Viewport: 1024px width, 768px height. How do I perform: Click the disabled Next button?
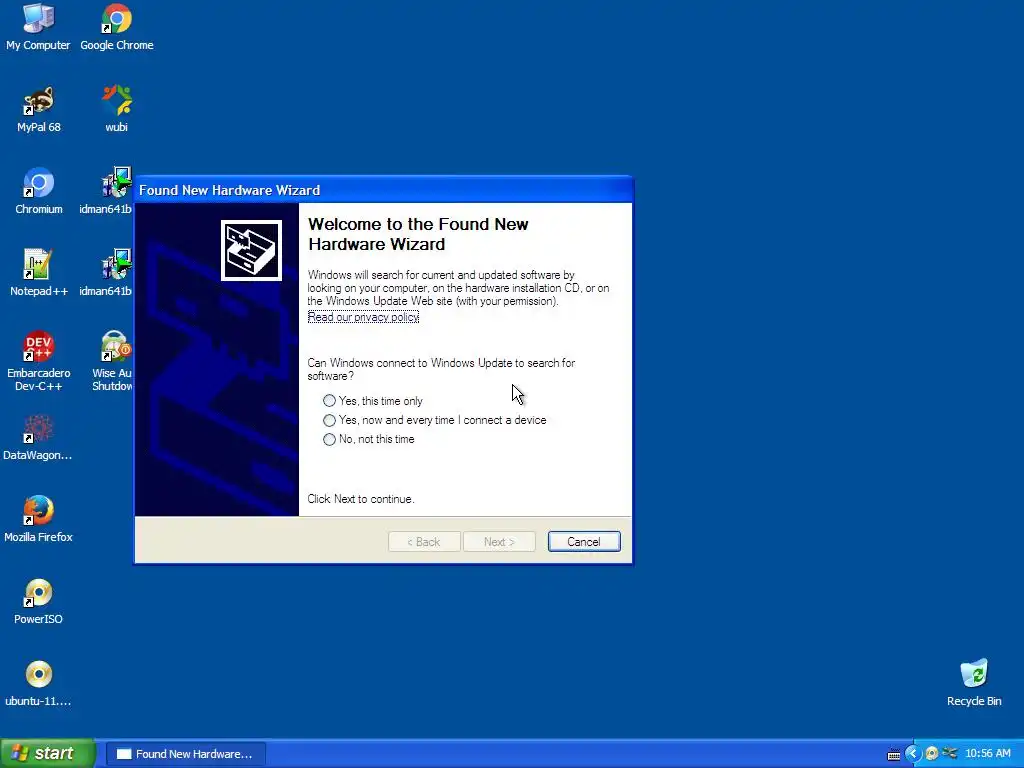(499, 541)
